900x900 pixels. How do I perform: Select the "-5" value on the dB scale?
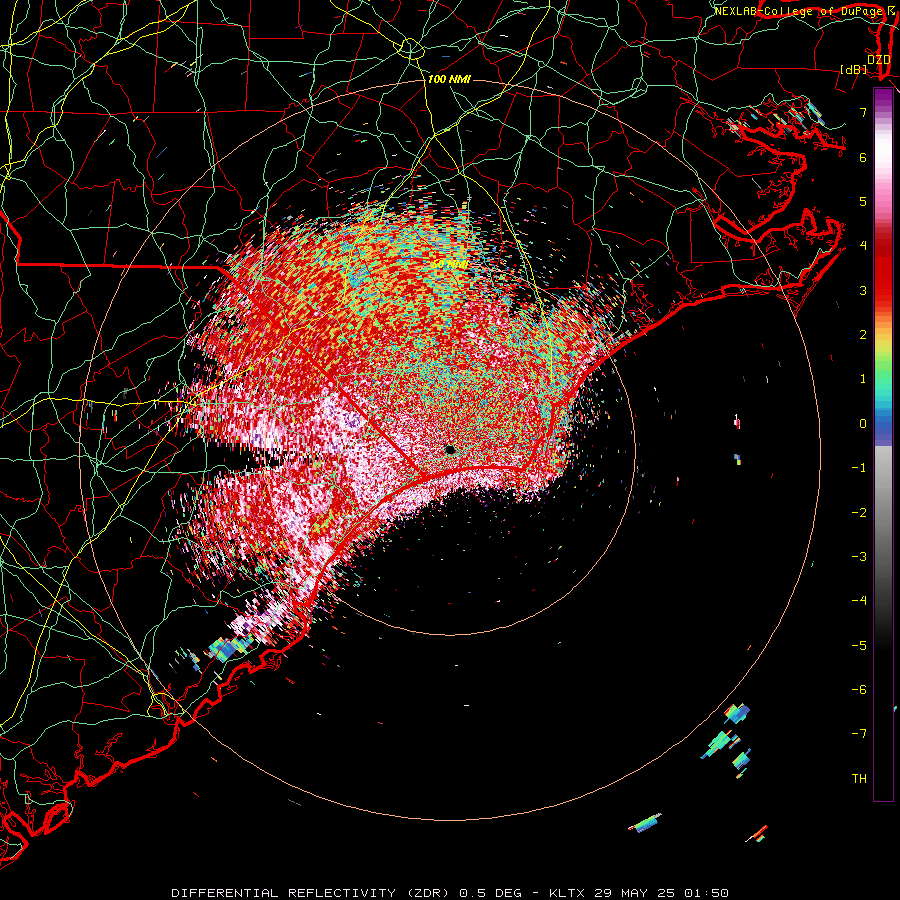coord(859,645)
